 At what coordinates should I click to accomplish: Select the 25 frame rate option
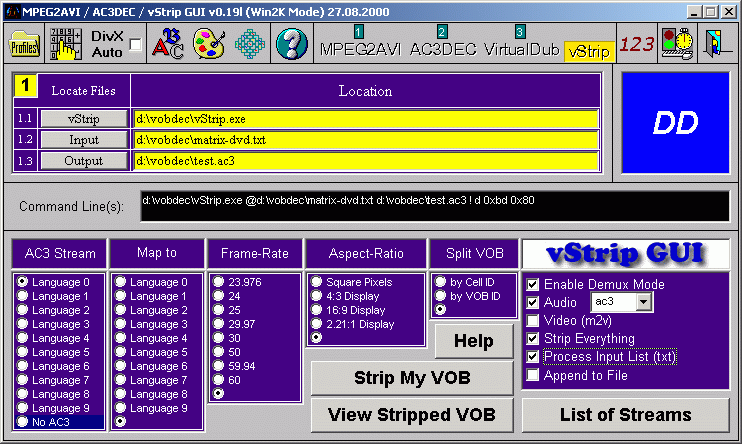click(218, 310)
